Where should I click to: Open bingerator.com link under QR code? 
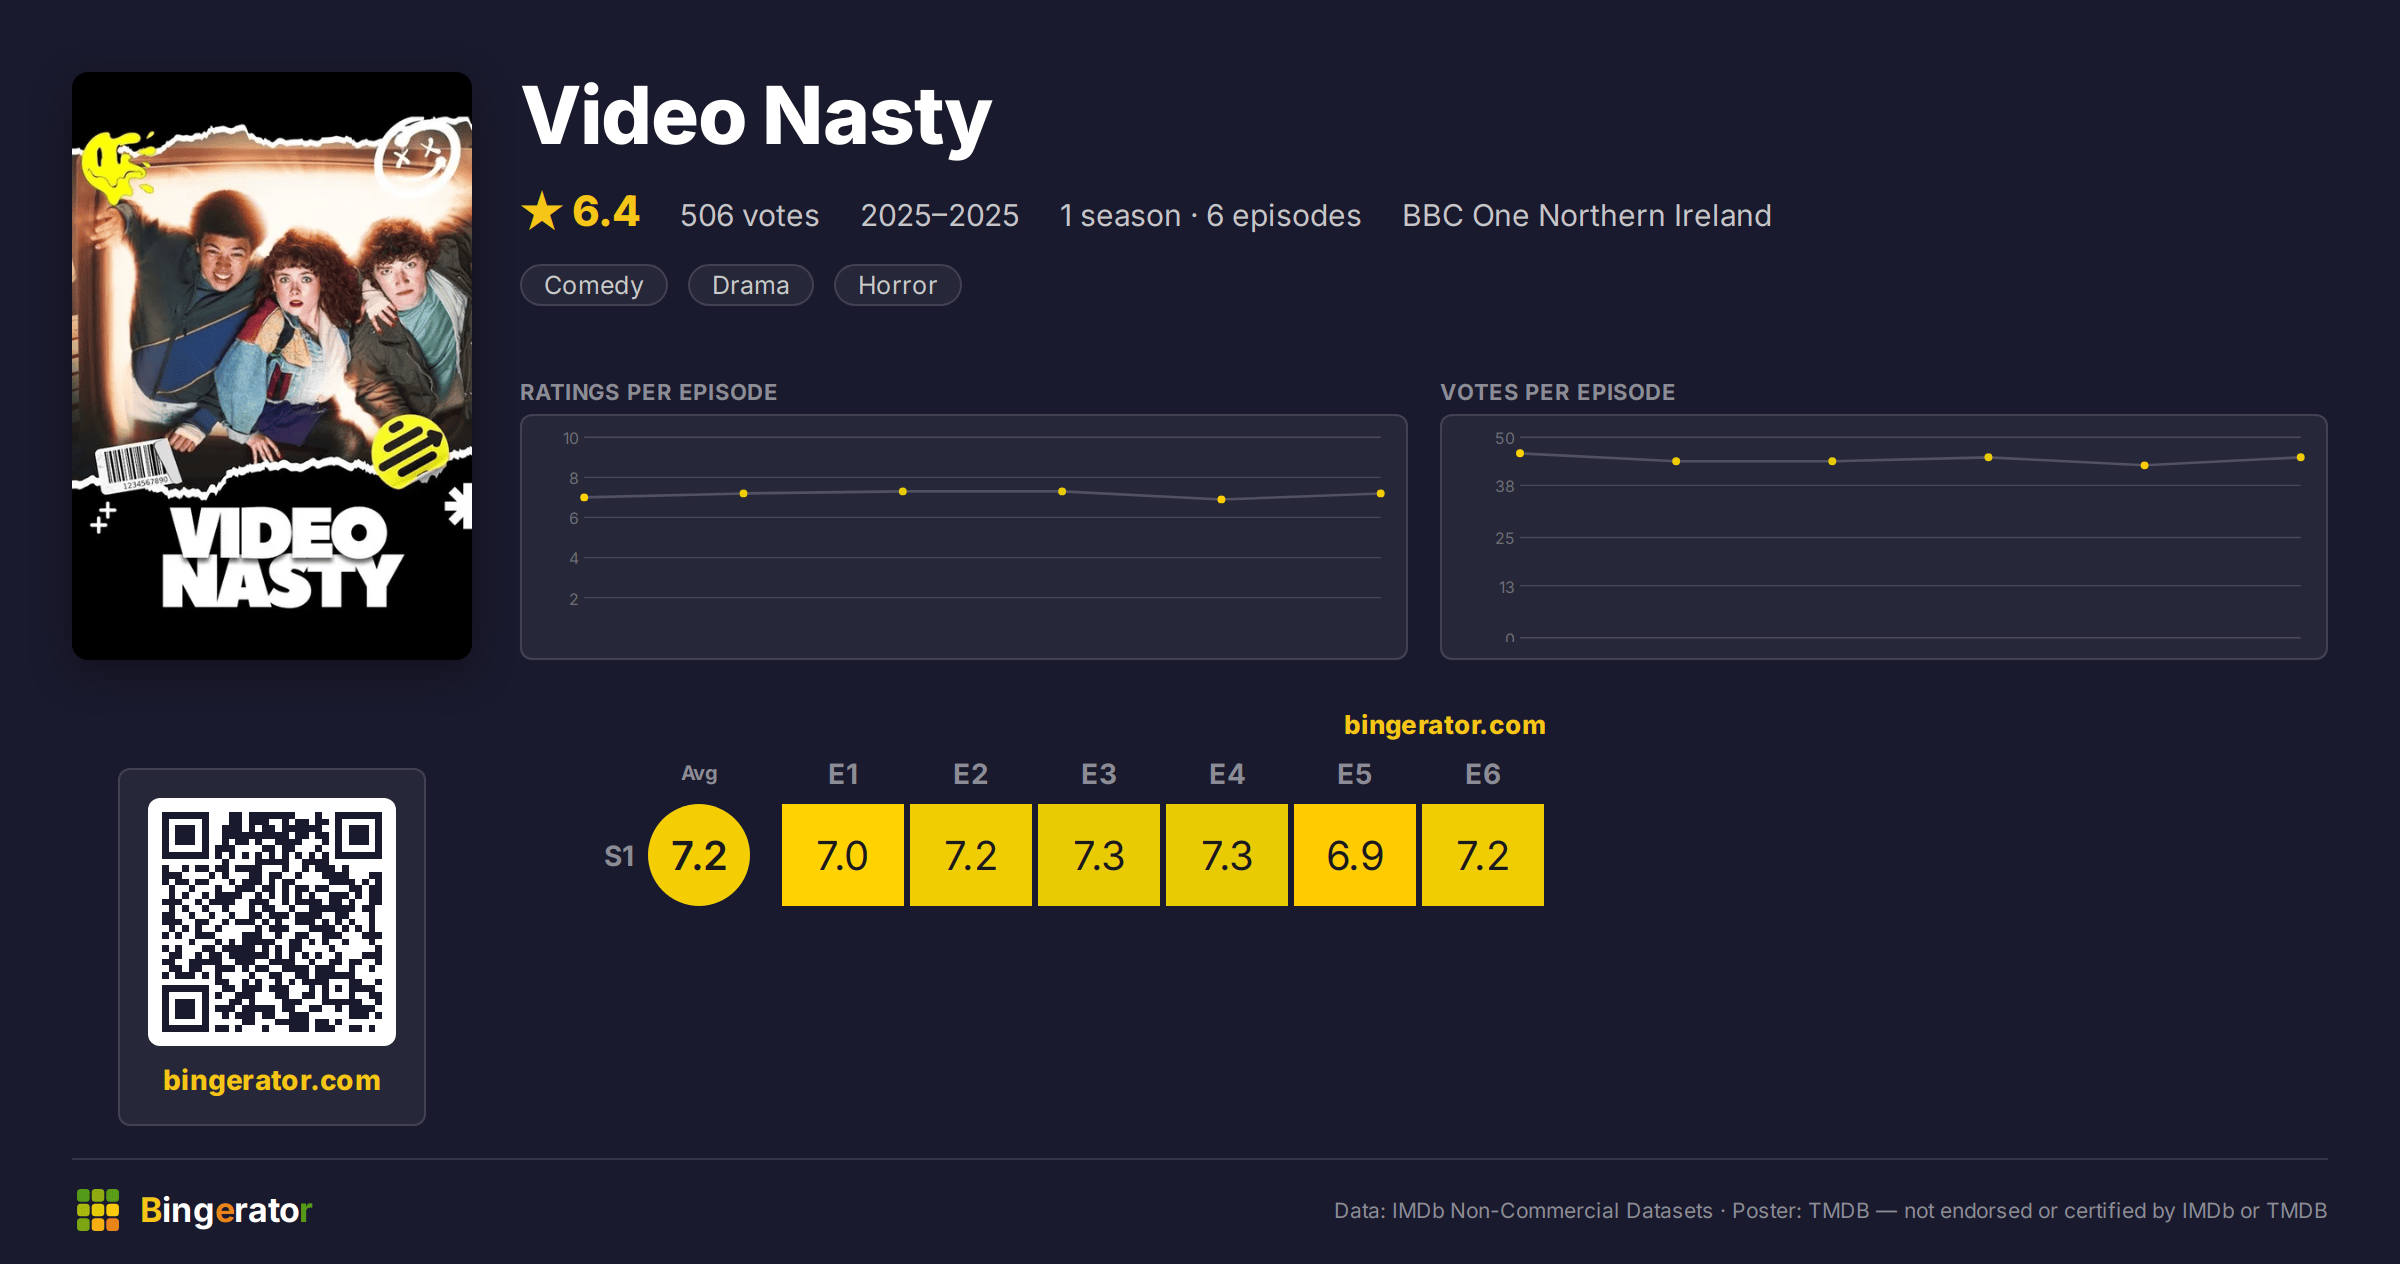click(272, 1080)
